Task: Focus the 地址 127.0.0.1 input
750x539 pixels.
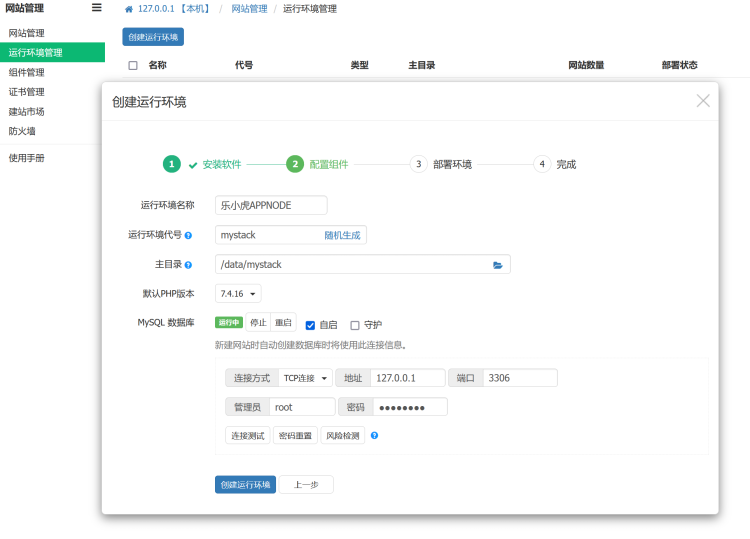Action: (x=408, y=378)
